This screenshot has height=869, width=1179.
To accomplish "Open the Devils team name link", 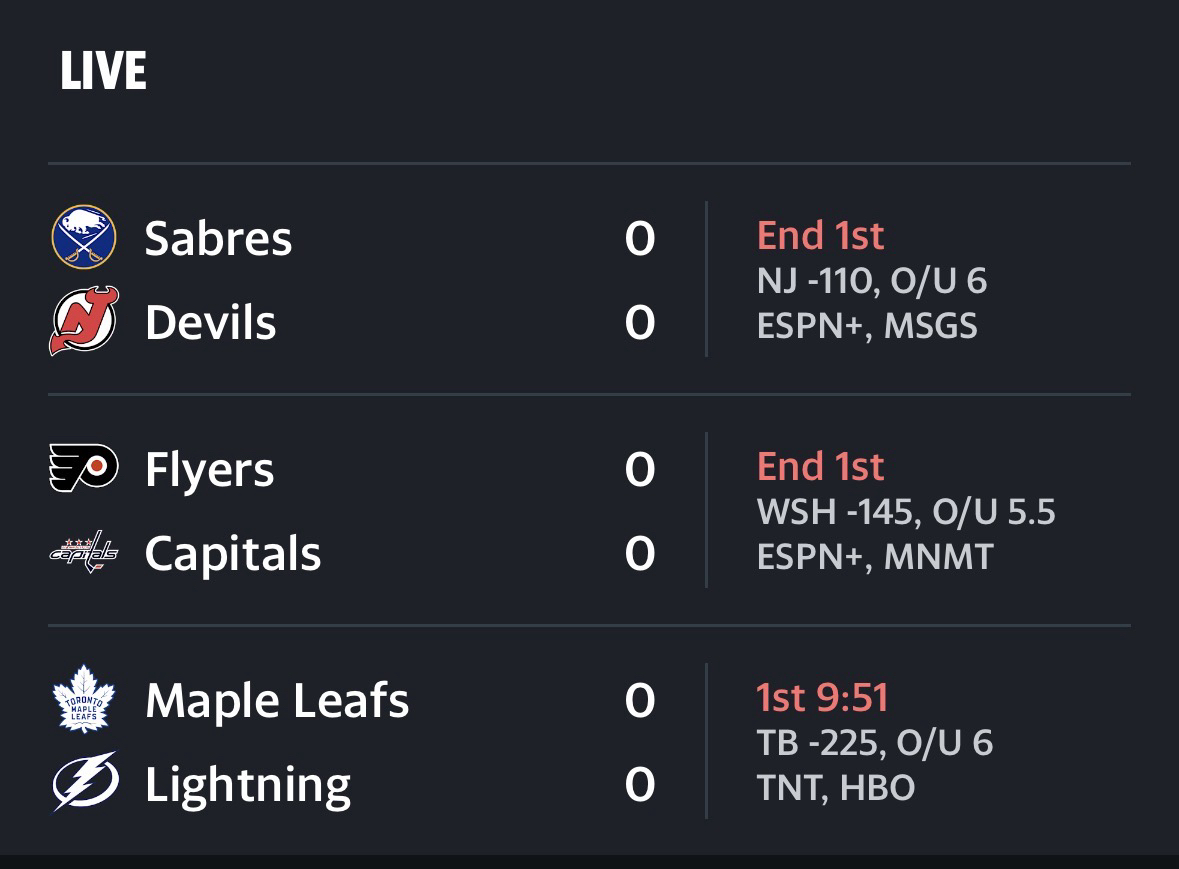I will coord(210,322).
